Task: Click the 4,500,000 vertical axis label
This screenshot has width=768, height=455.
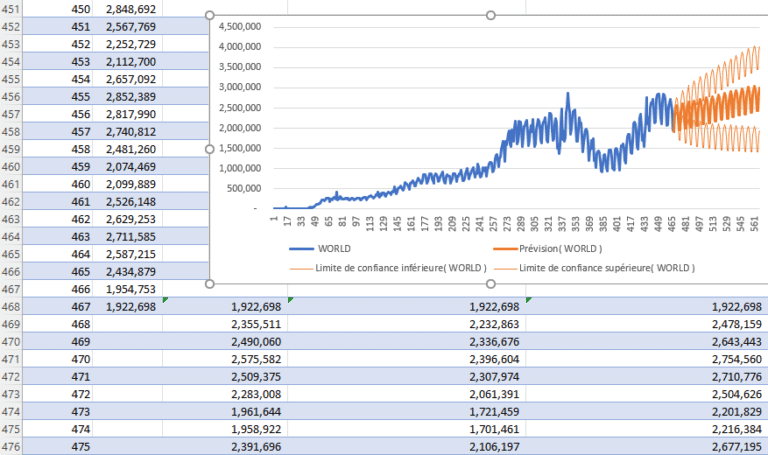Action: [x=239, y=26]
